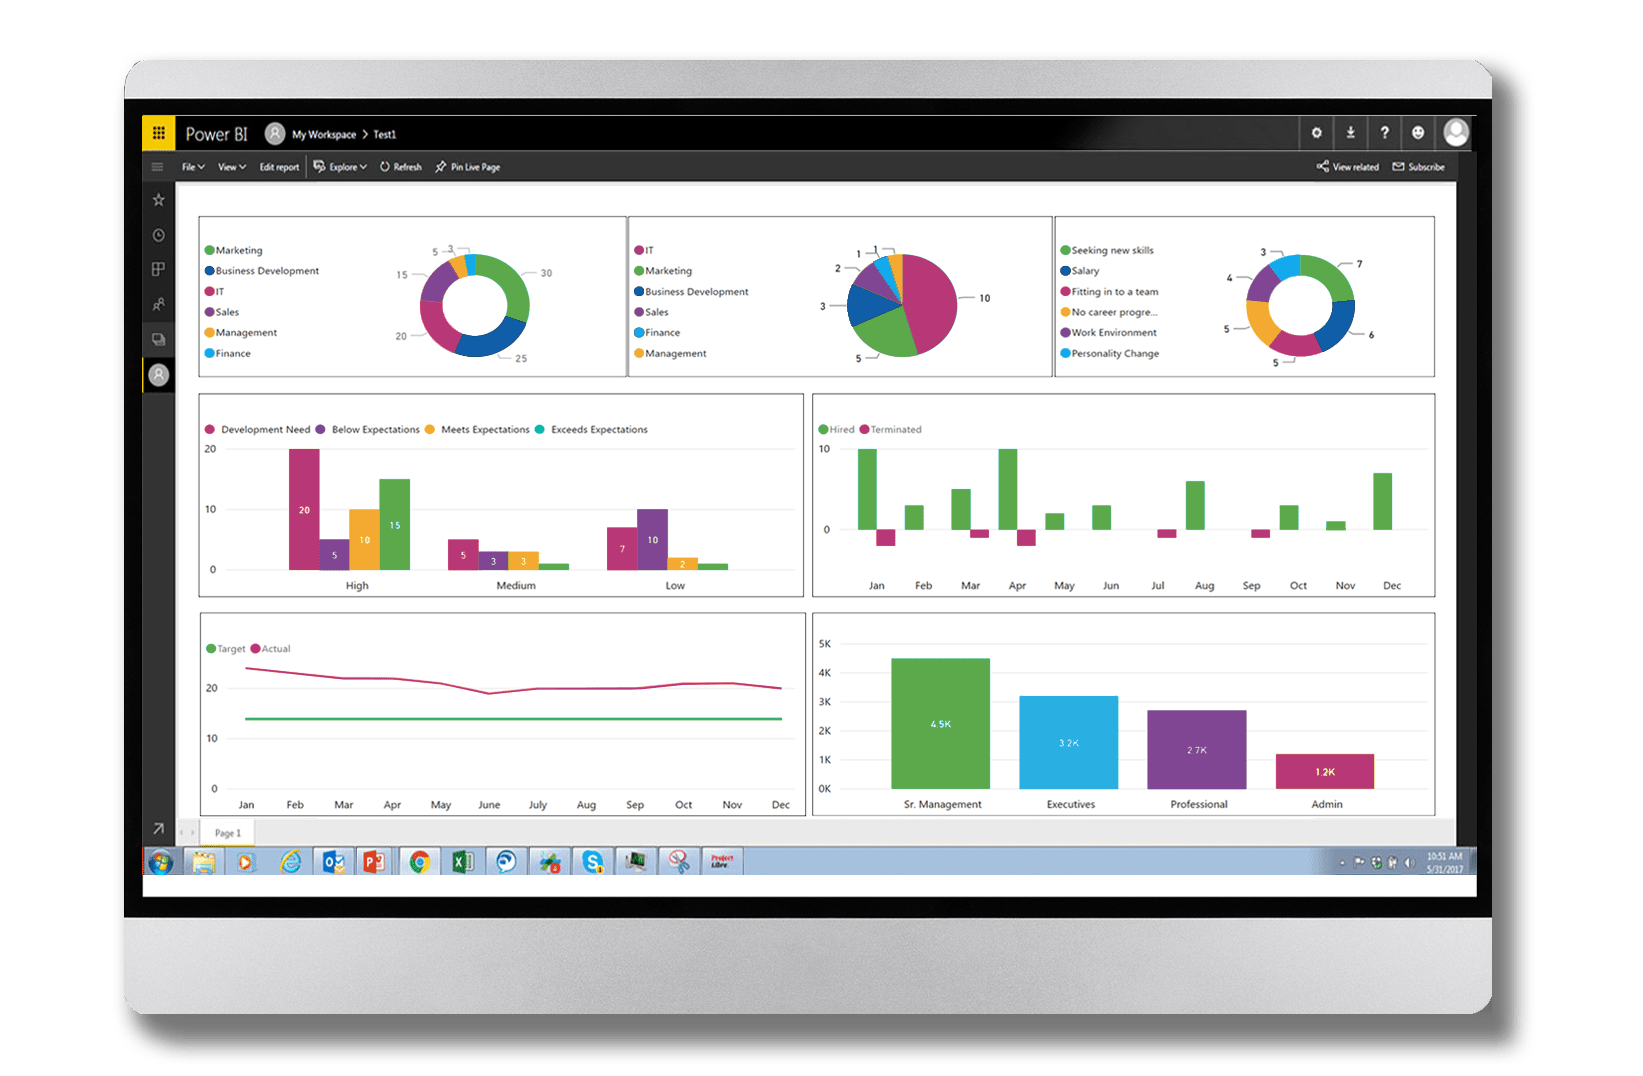The image size is (1643, 1076).
Task: Open Settings gear in header
Action: point(1316,133)
